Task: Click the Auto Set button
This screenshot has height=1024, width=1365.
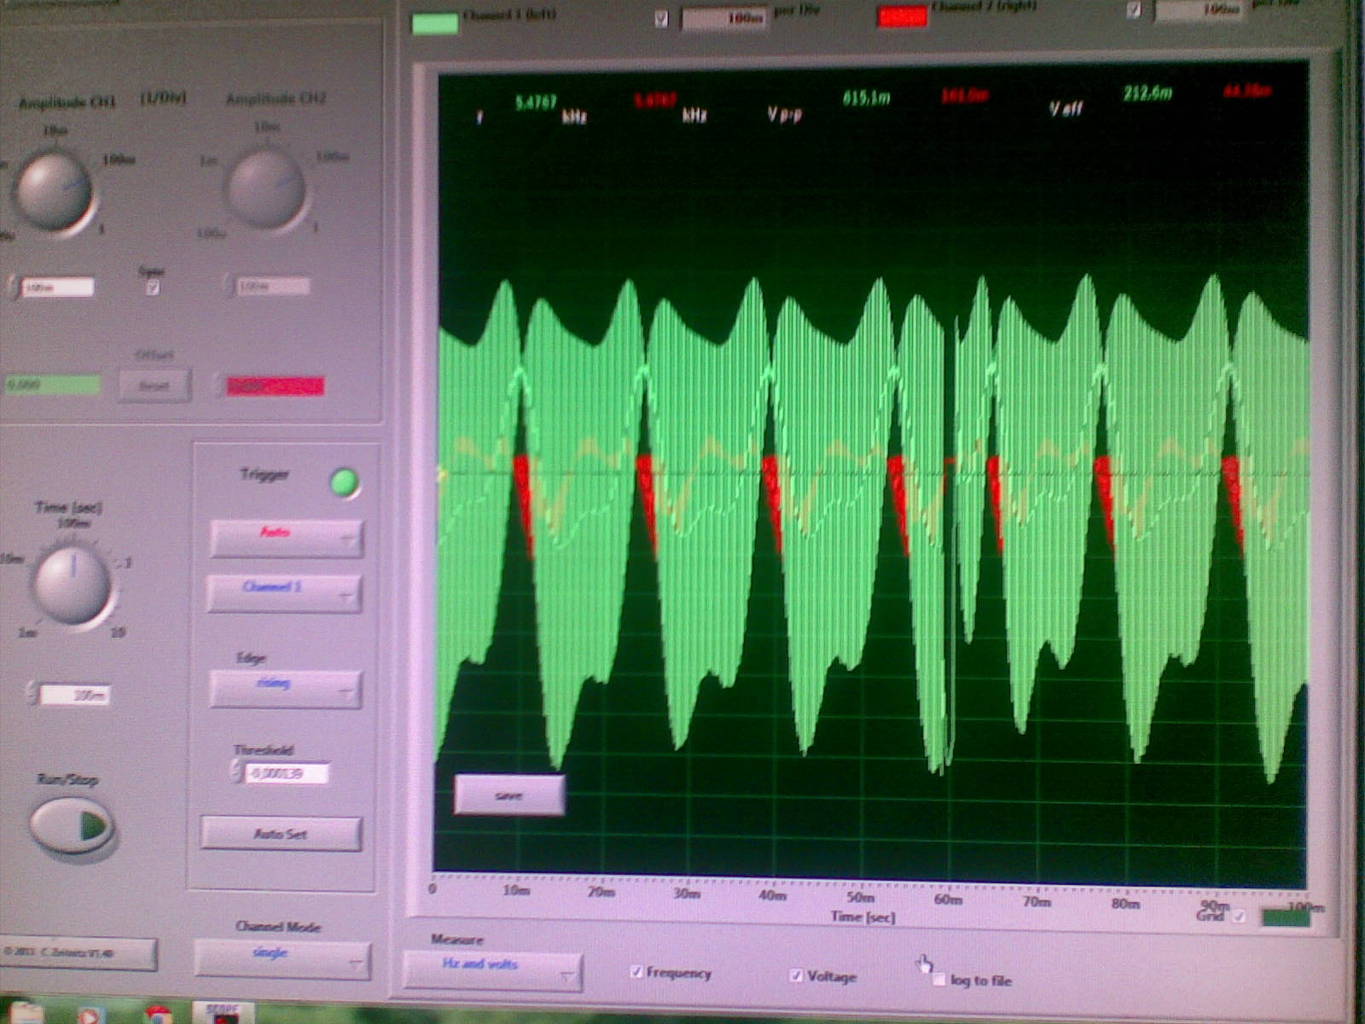Action: click(x=281, y=833)
